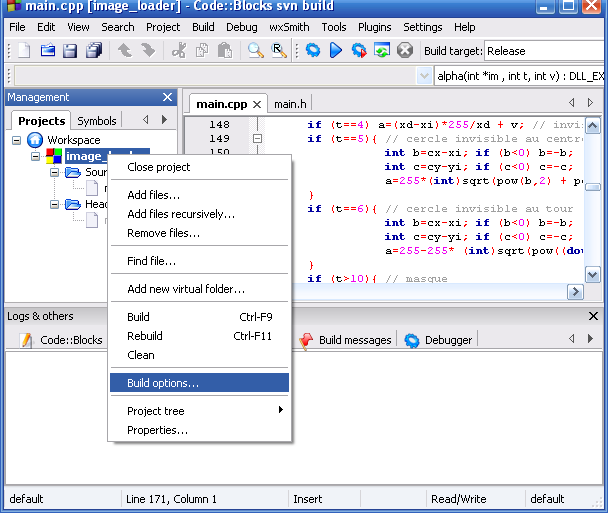
Task: Open the Debug menu
Action: (242, 27)
